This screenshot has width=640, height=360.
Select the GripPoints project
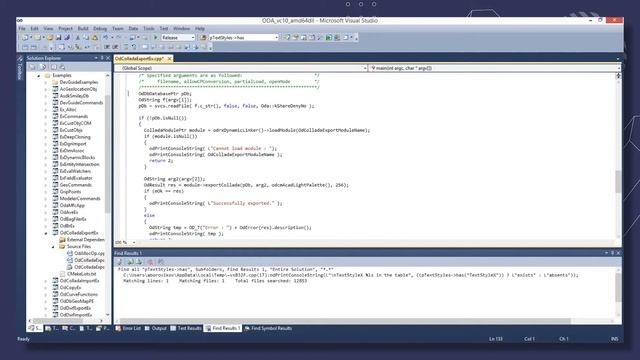point(71,192)
